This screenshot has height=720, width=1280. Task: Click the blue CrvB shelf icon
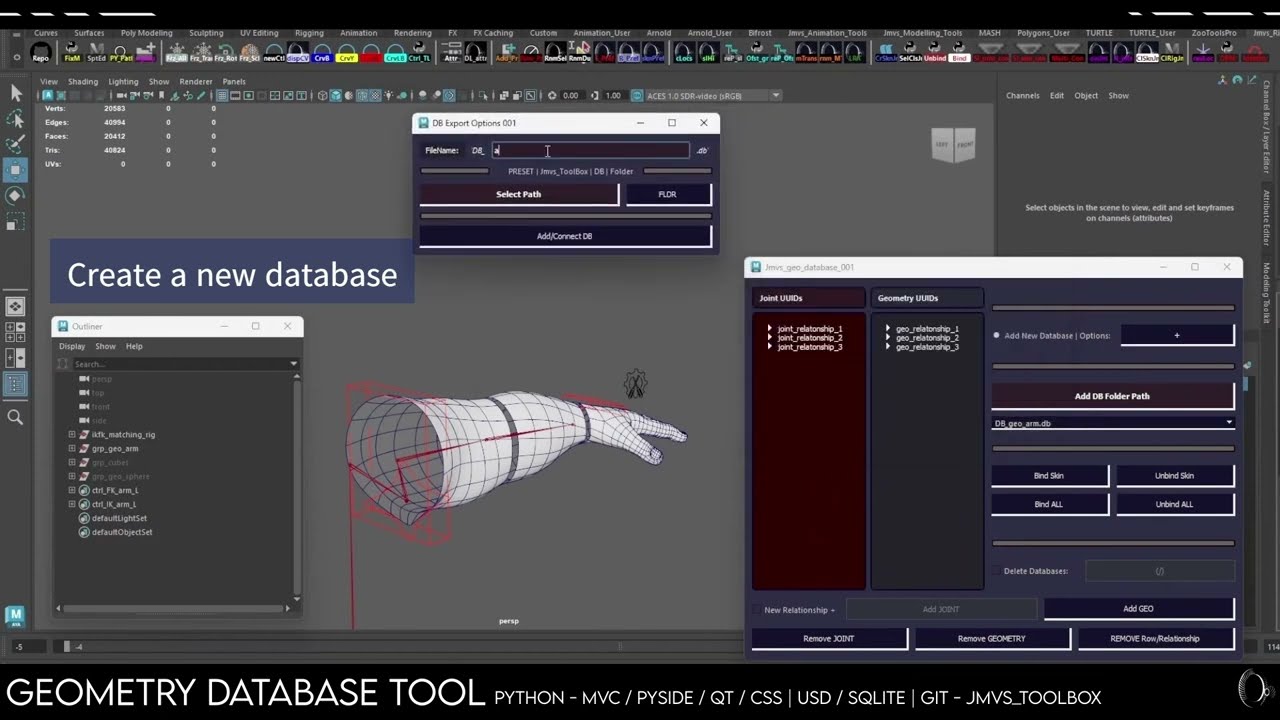[322, 51]
